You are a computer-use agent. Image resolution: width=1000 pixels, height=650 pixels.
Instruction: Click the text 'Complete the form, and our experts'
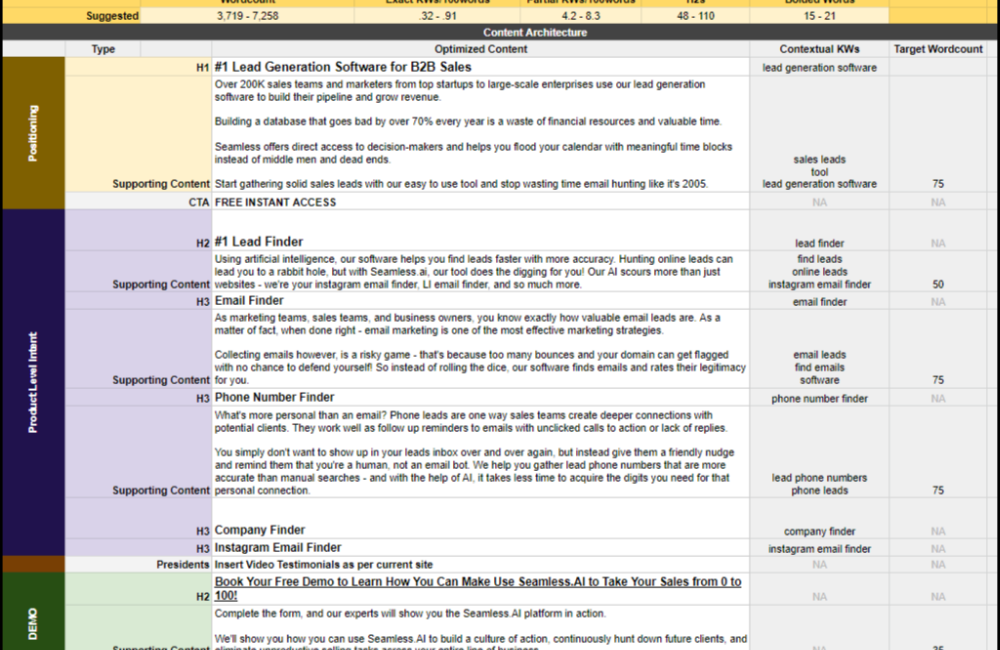(410, 614)
